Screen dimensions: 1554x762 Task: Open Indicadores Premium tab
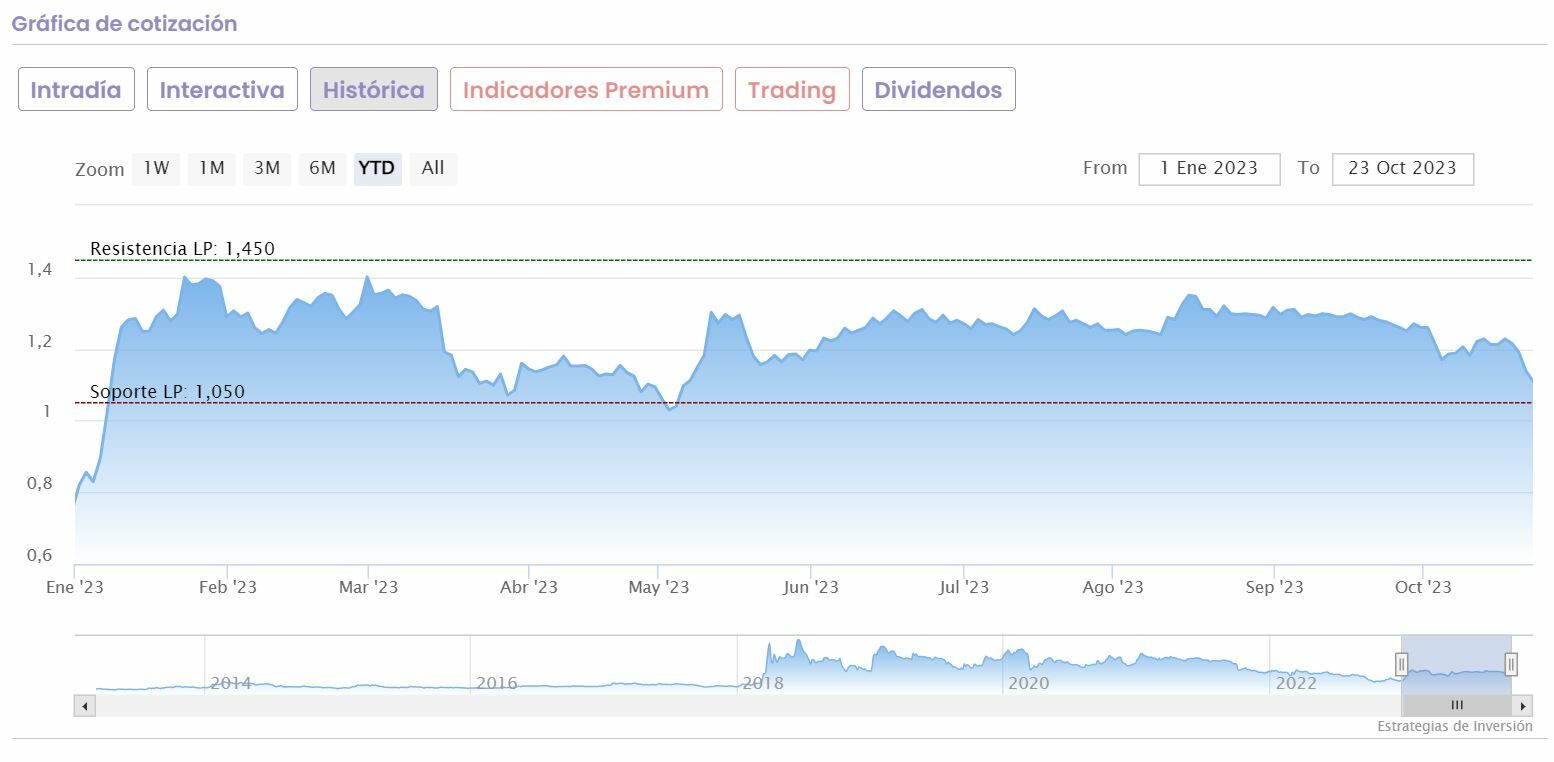pyautogui.click(x=586, y=90)
